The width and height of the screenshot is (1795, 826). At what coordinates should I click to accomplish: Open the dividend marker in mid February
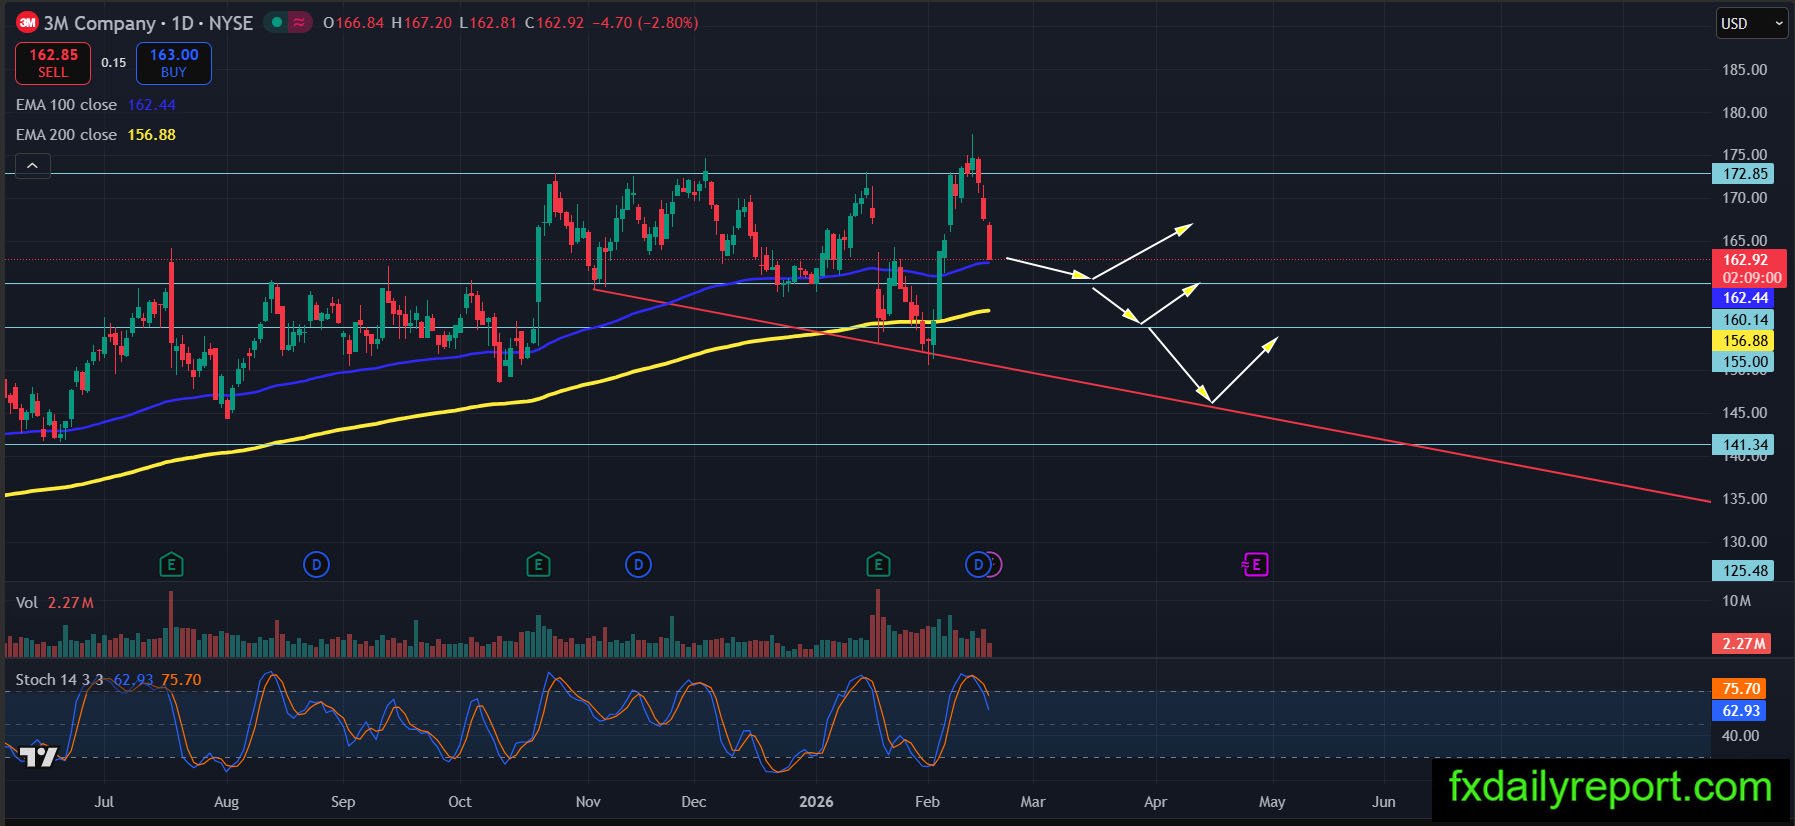(977, 565)
